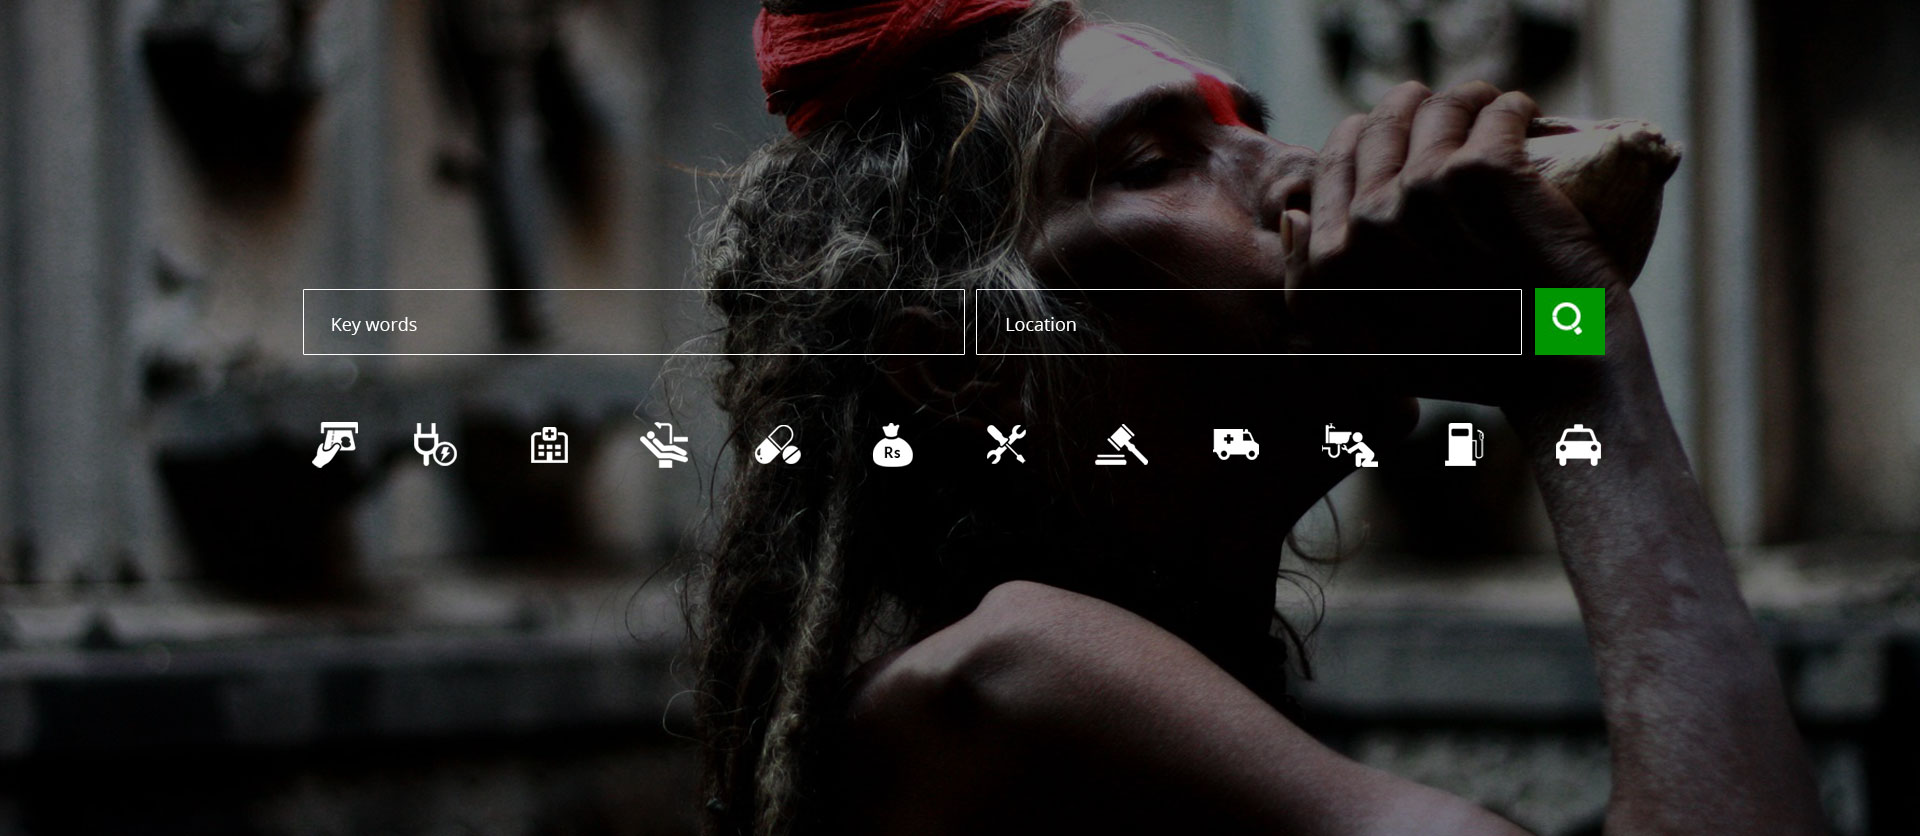This screenshot has height=836, width=1920.
Task: Choose the dentist chair category icon
Action: tap(664, 445)
